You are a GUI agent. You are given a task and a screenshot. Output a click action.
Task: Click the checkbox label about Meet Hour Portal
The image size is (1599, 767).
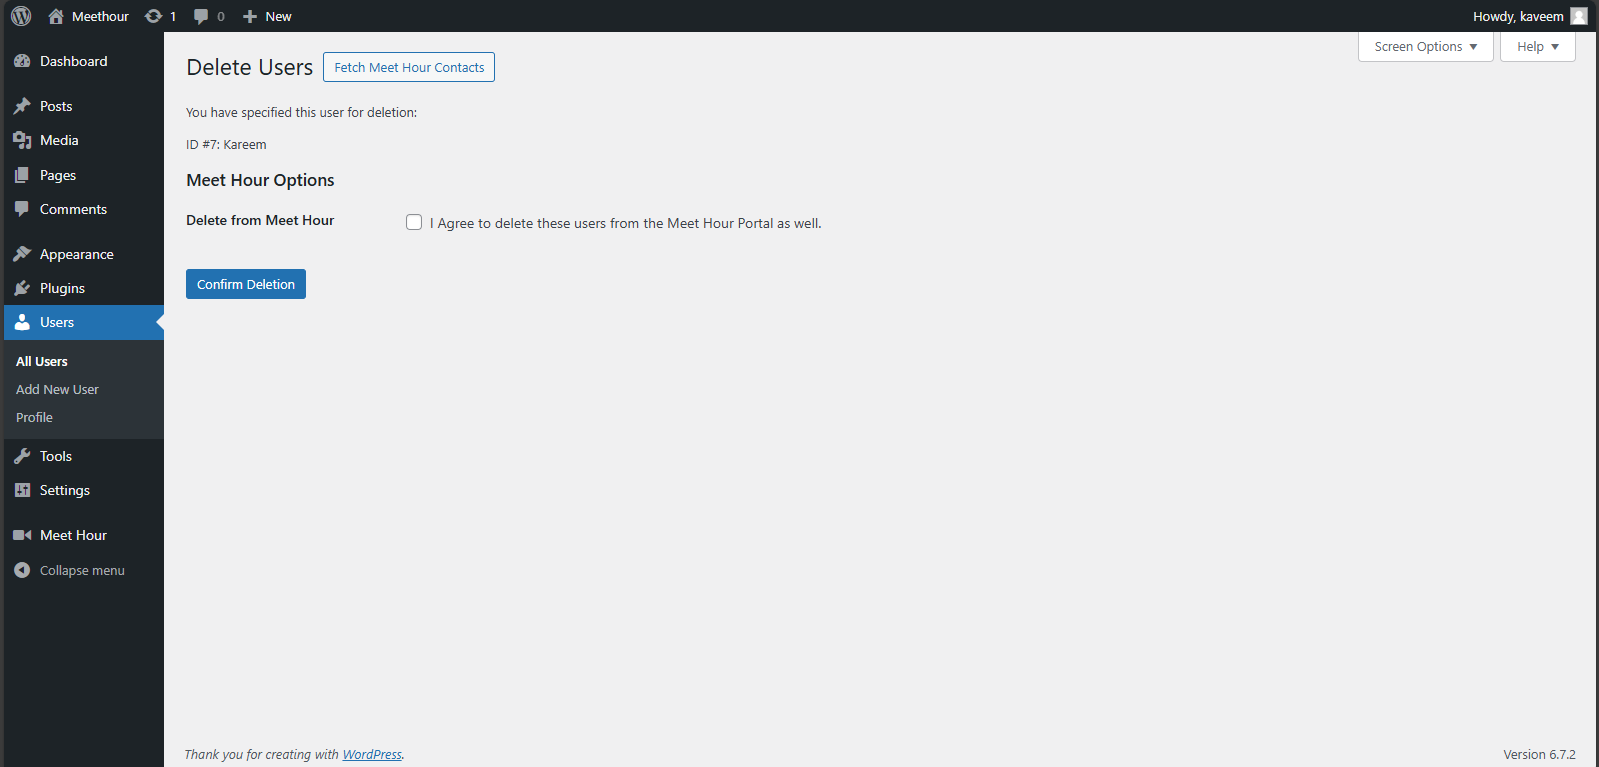pyautogui.click(x=626, y=223)
